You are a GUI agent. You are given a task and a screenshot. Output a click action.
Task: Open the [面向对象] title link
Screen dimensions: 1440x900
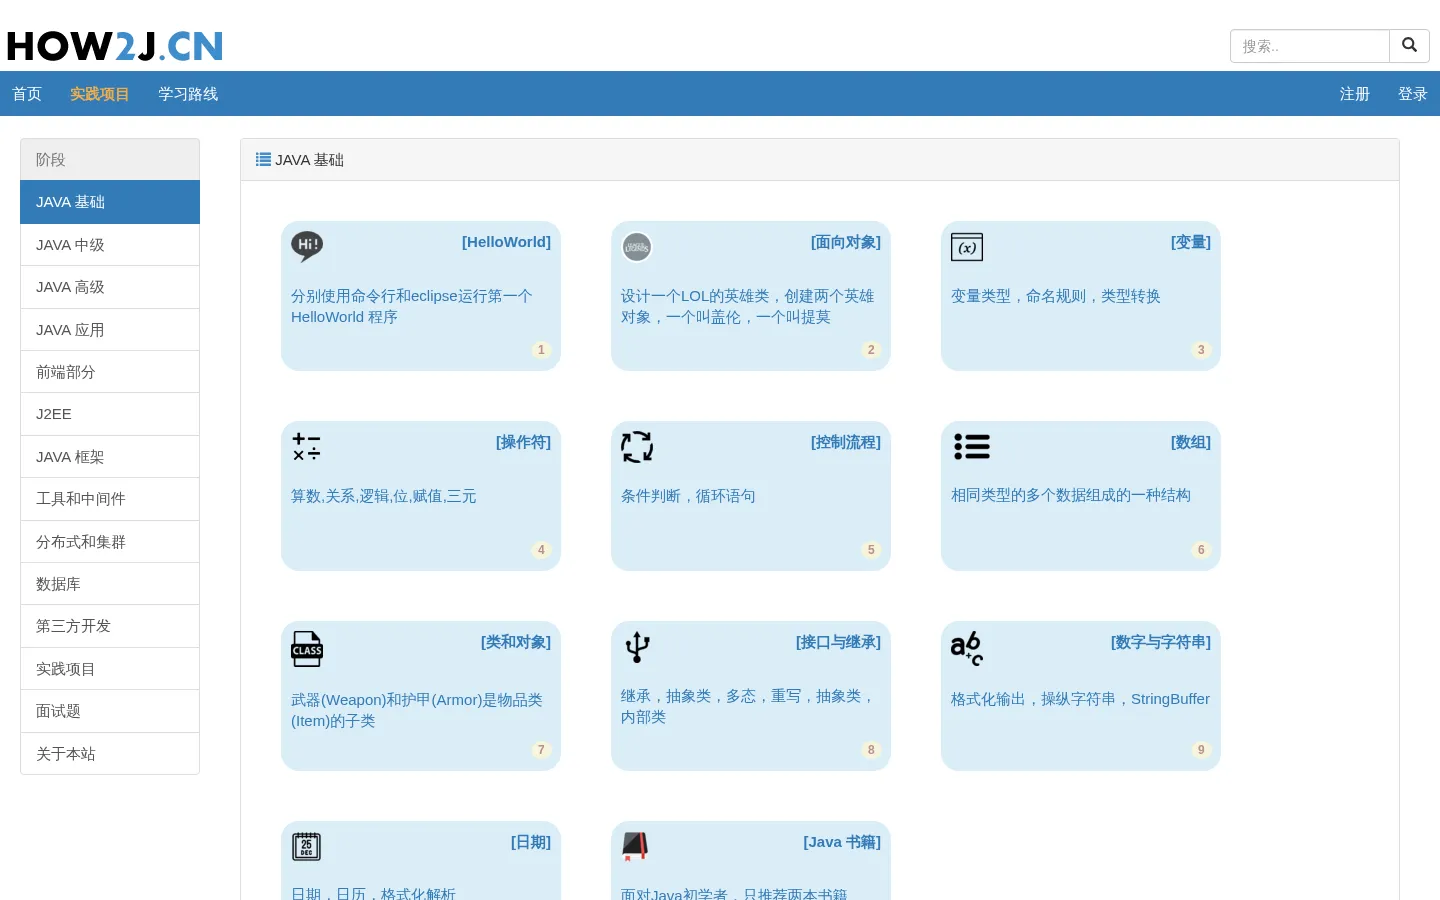(846, 242)
